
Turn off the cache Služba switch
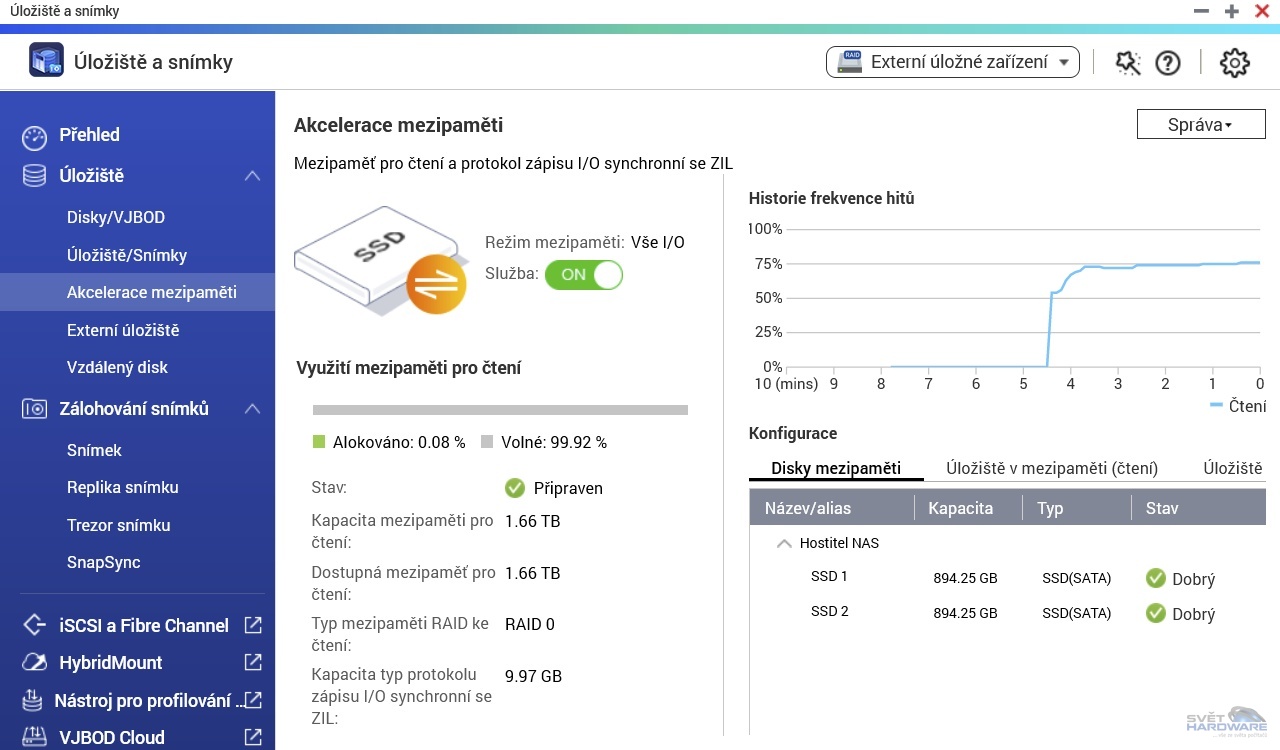[x=583, y=275]
